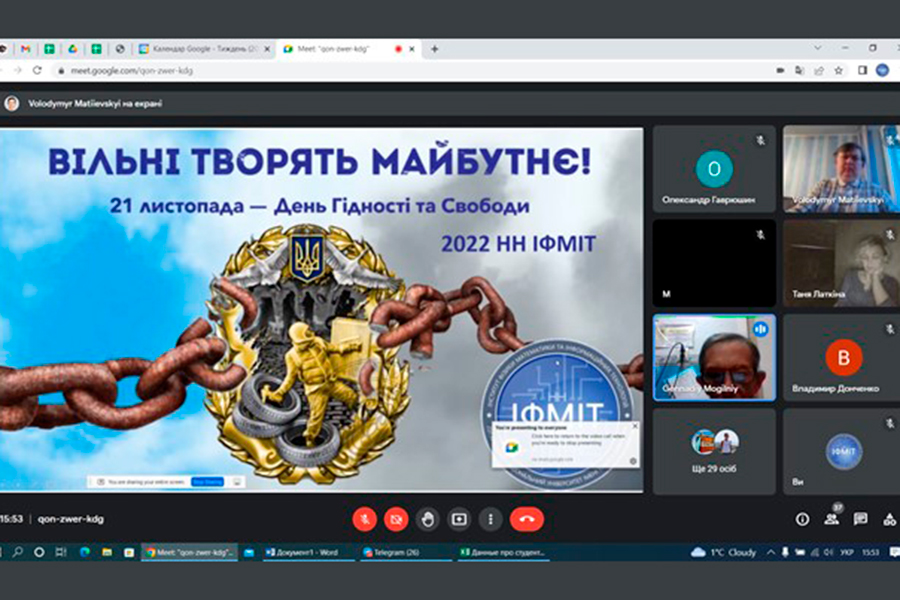Switch to the Excel taskbar window
The width and height of the screenshot is (900, 600).
pos(503,552)
